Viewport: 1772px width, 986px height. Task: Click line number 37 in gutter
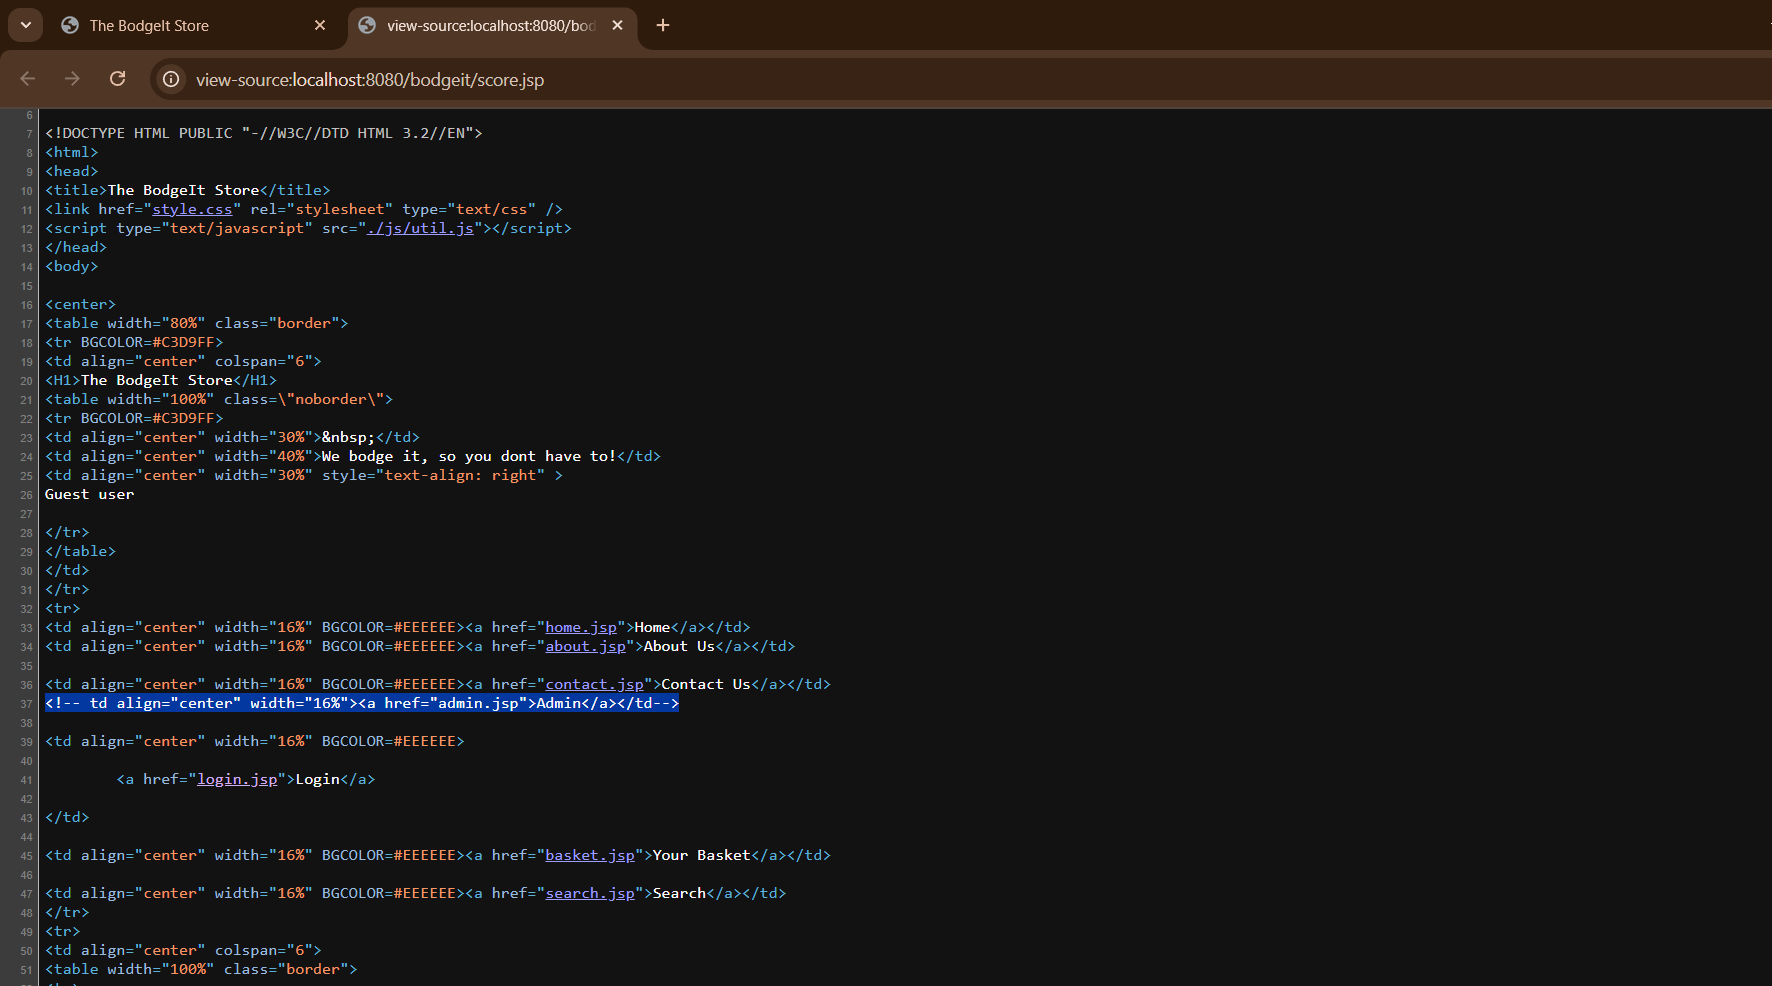click(26, 704)
